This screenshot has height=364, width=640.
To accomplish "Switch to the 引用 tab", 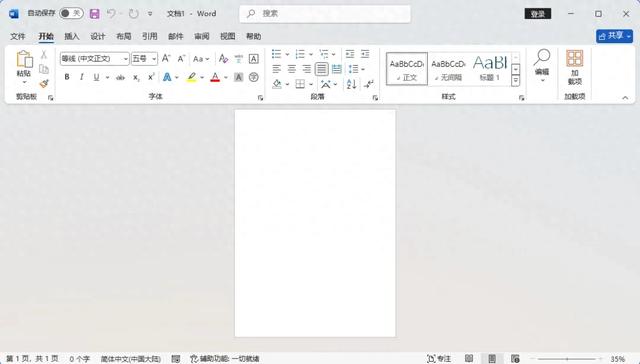I will pyautogui.click(x=150, y=36).
